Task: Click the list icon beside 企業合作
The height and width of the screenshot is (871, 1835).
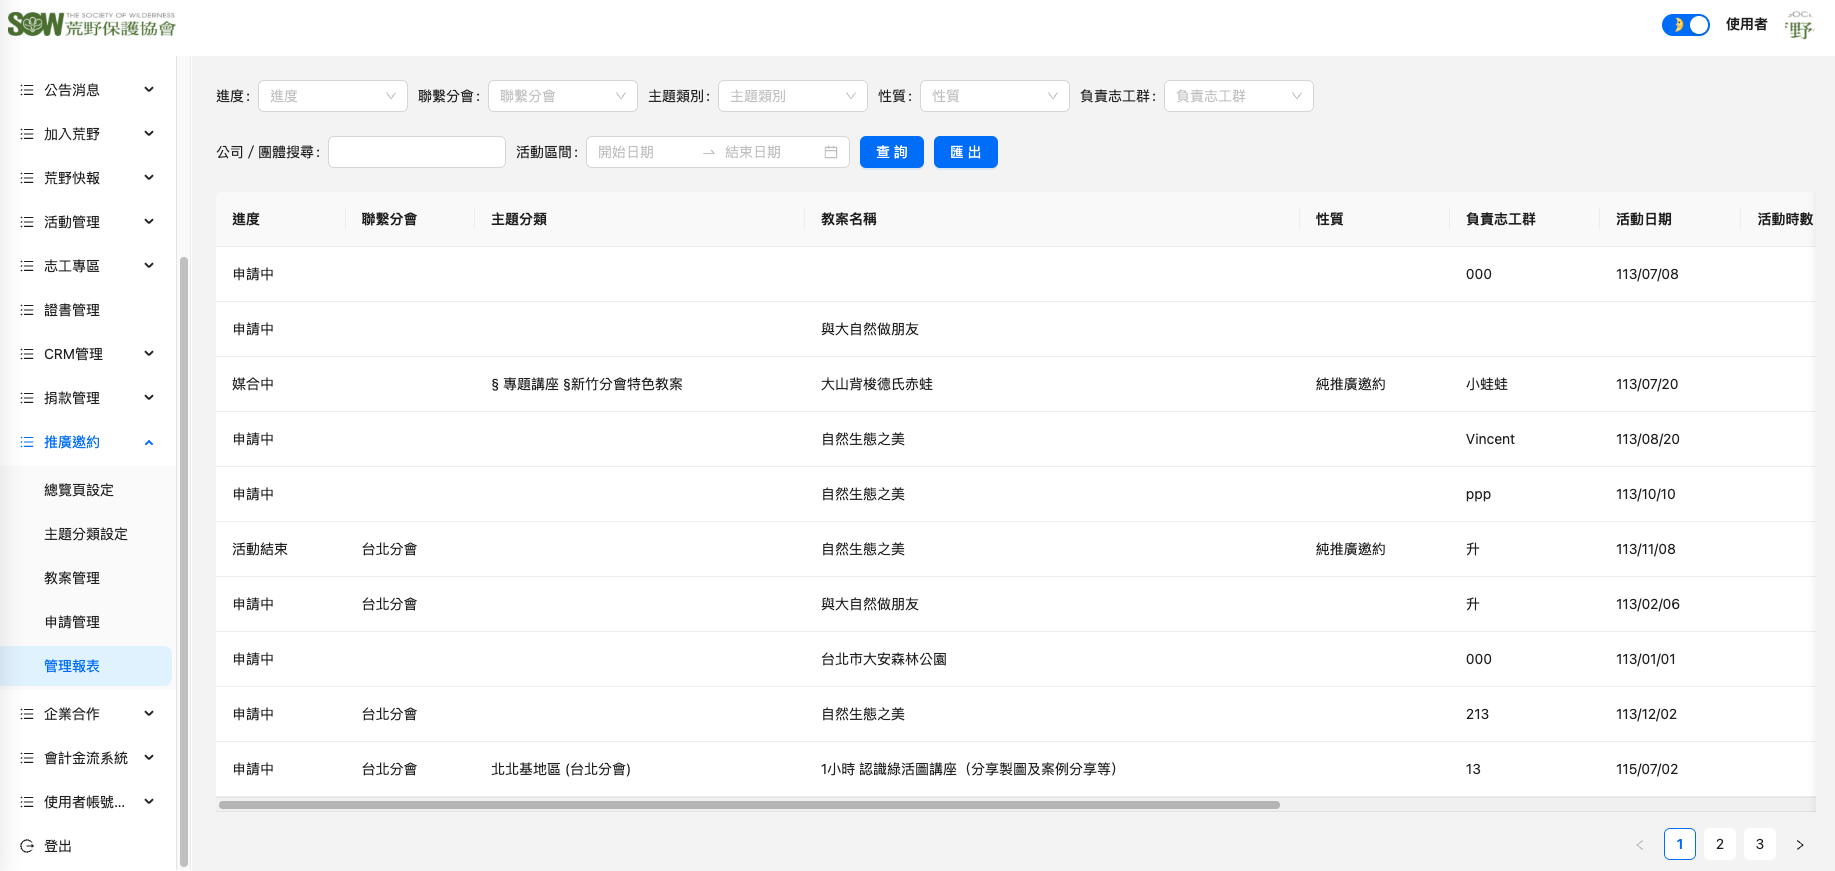Action: pyautogui.click(x=27, y=714)
